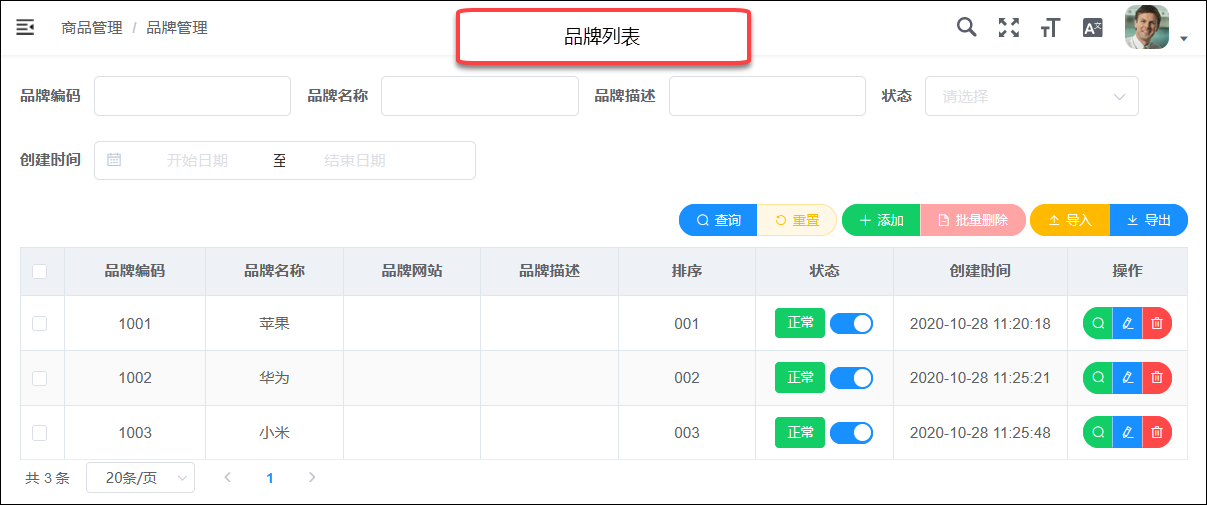Disable the status switch for 小米
The image size is (1207, 505).
click(851, 433)
